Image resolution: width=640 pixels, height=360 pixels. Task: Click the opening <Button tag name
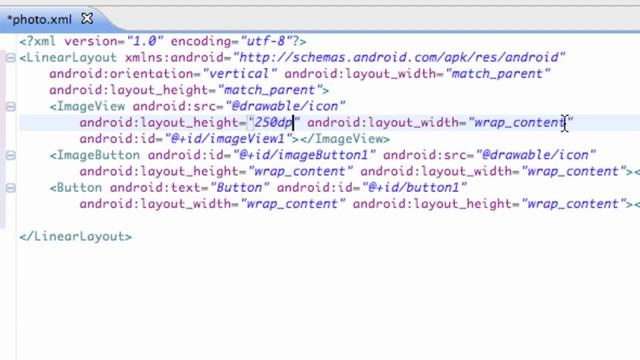click(76, 188)
